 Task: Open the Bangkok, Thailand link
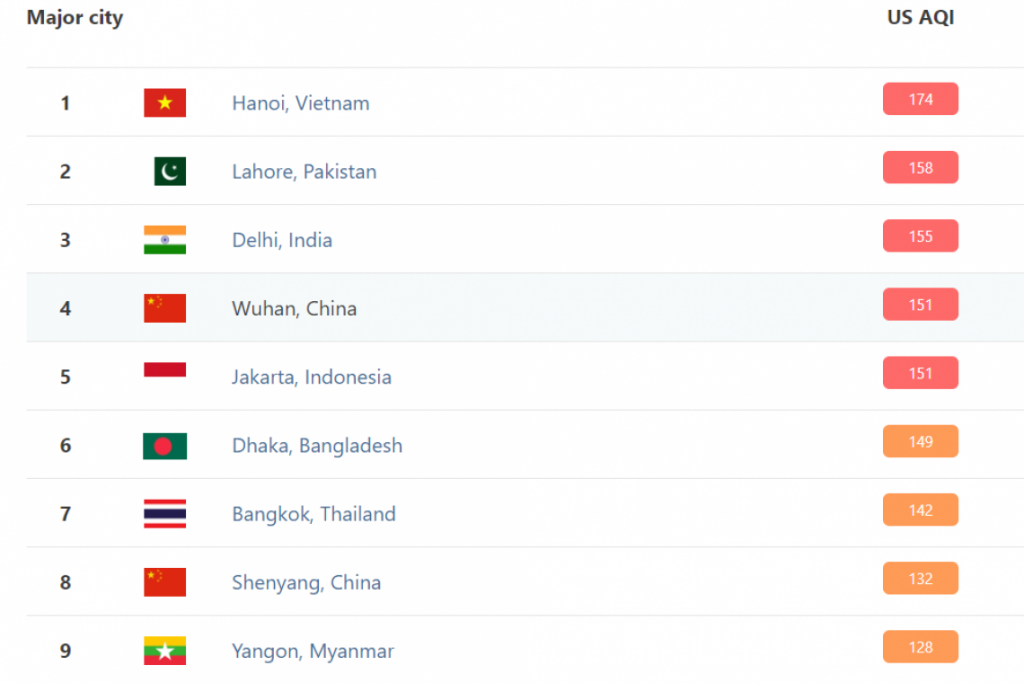point(313,515)
